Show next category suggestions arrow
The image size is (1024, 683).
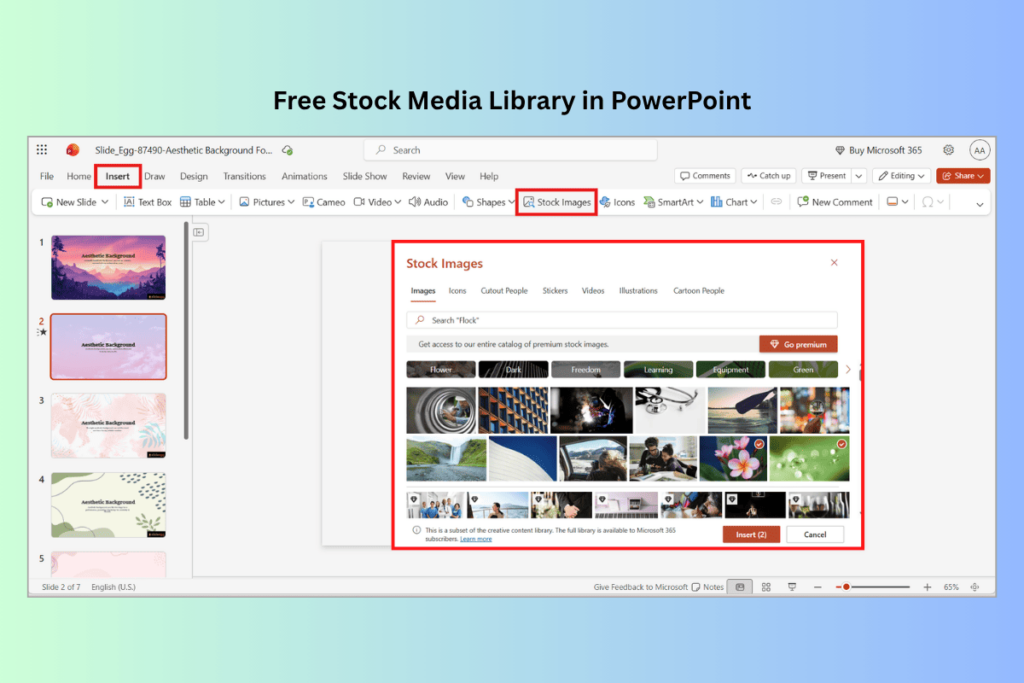pos(848,370)
